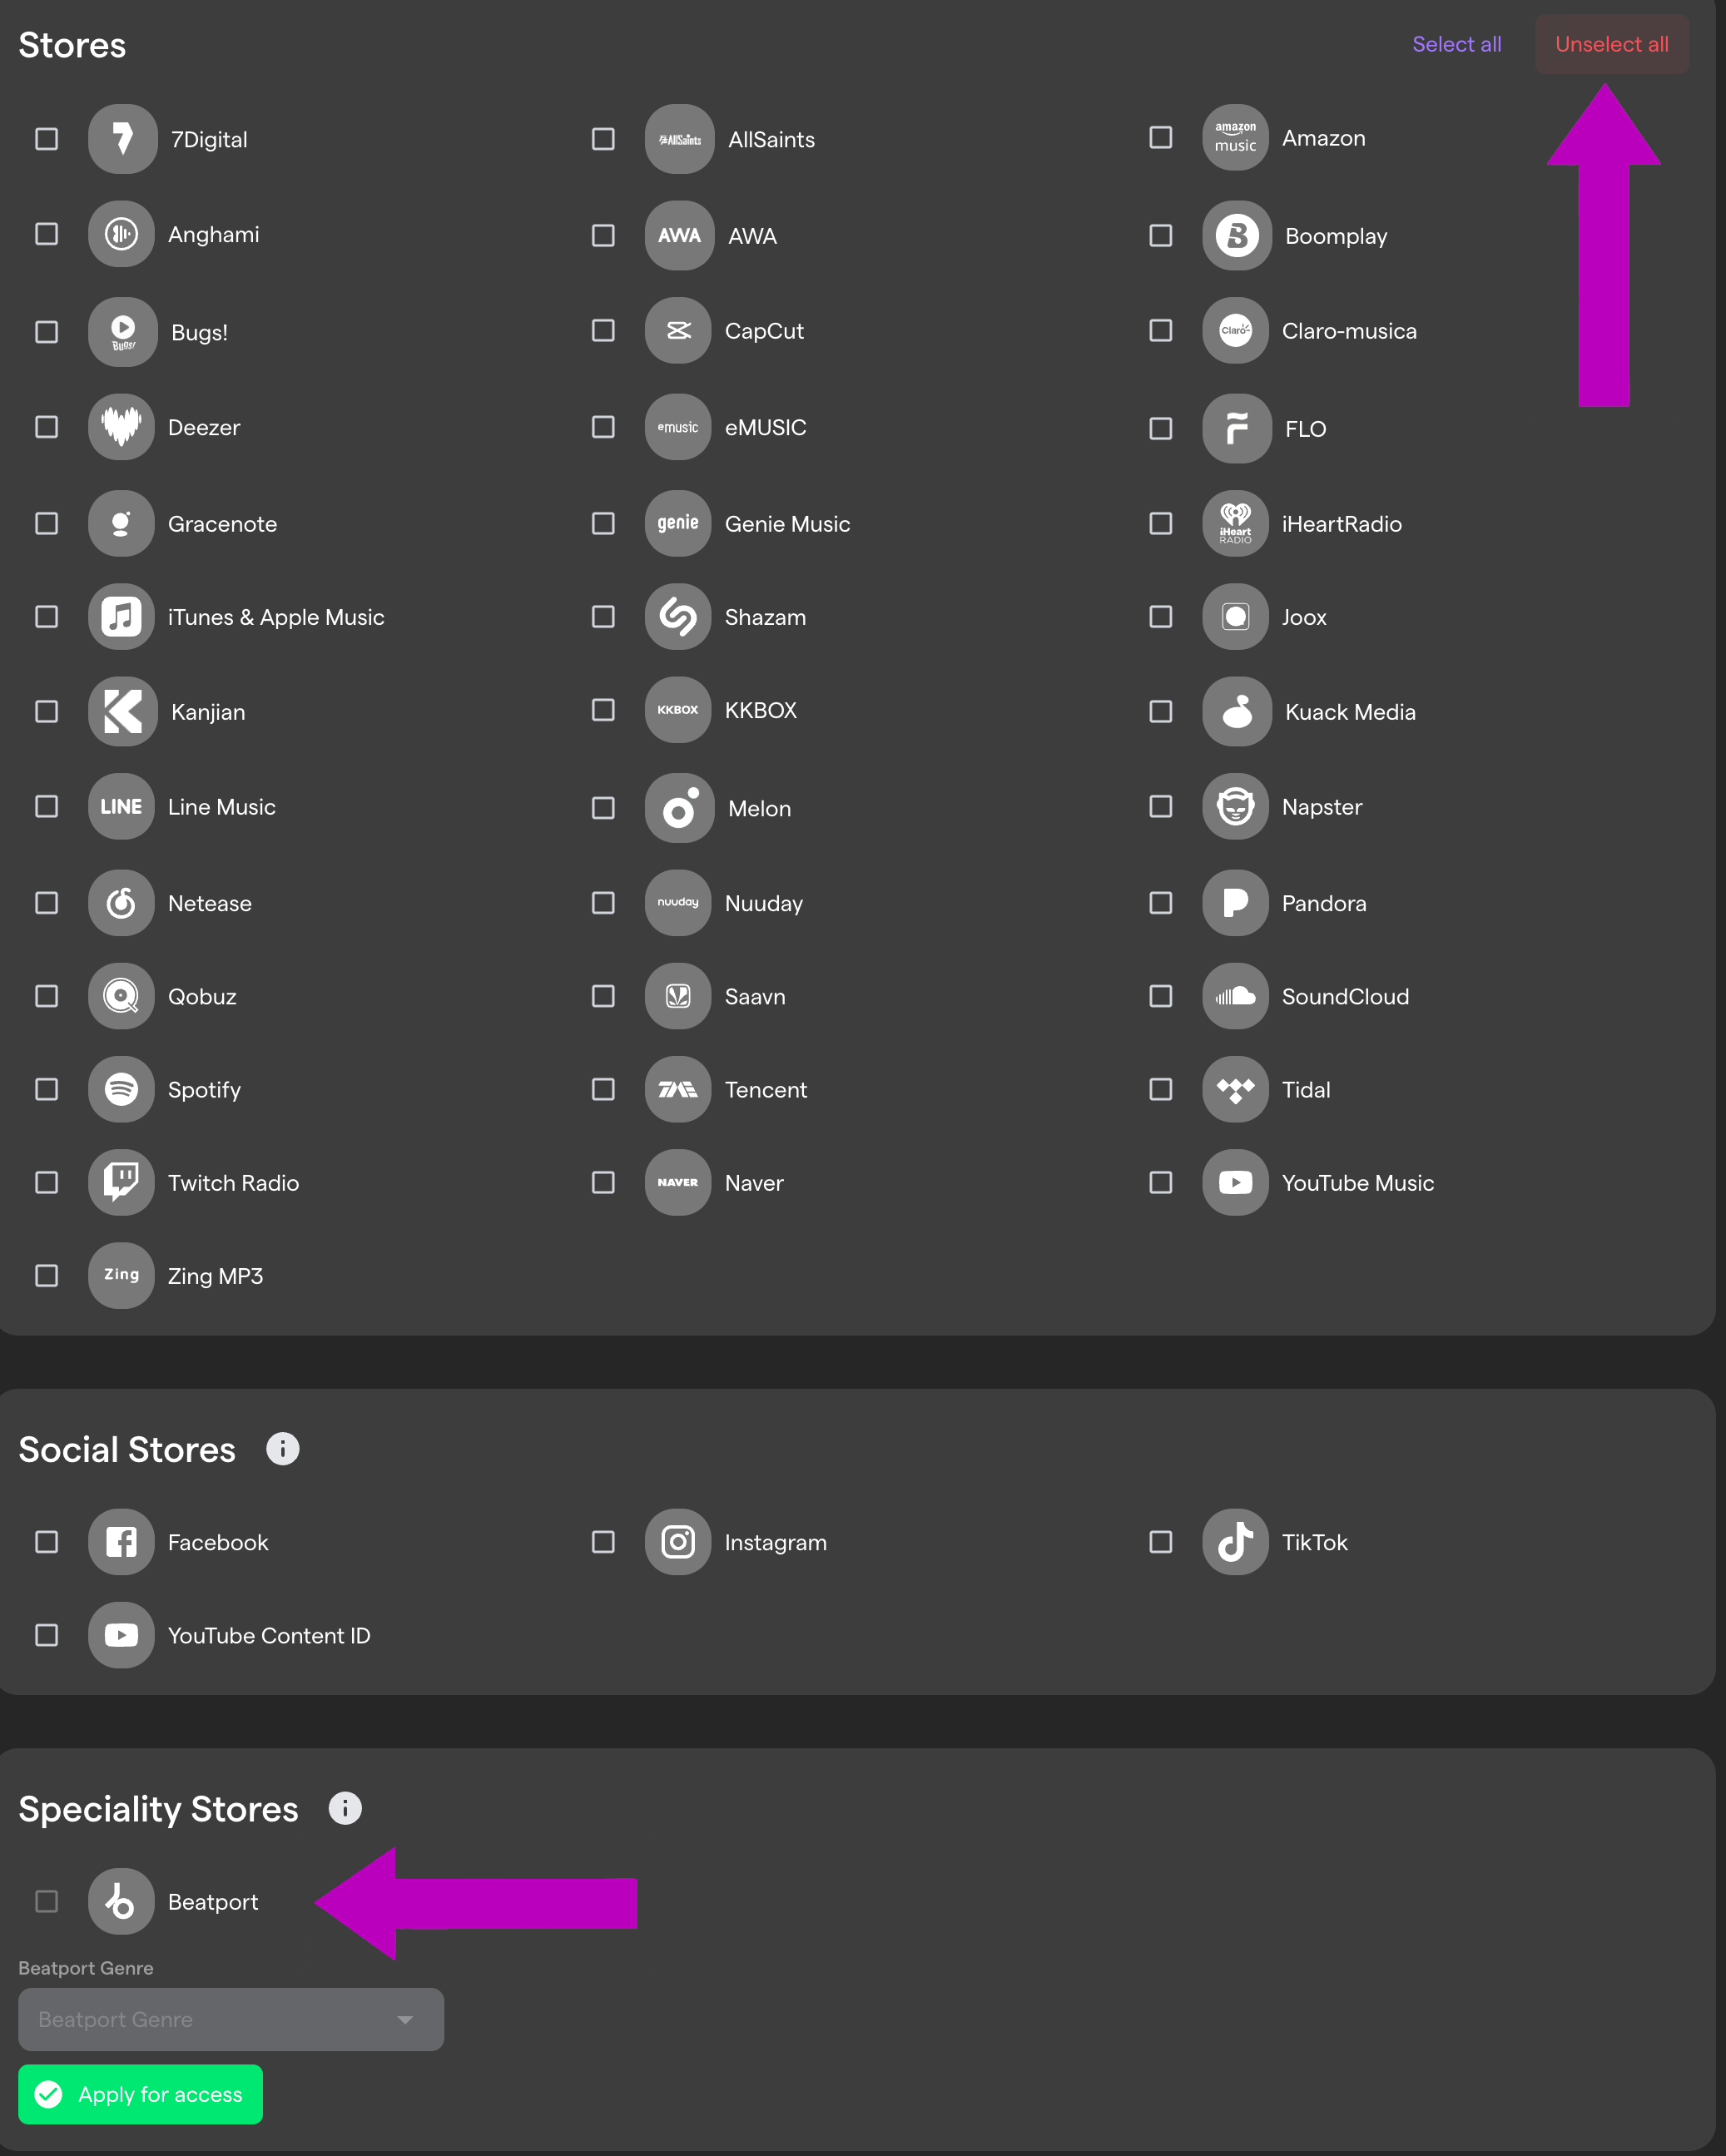Click the Deezer logo icon

tap(121, 427)
